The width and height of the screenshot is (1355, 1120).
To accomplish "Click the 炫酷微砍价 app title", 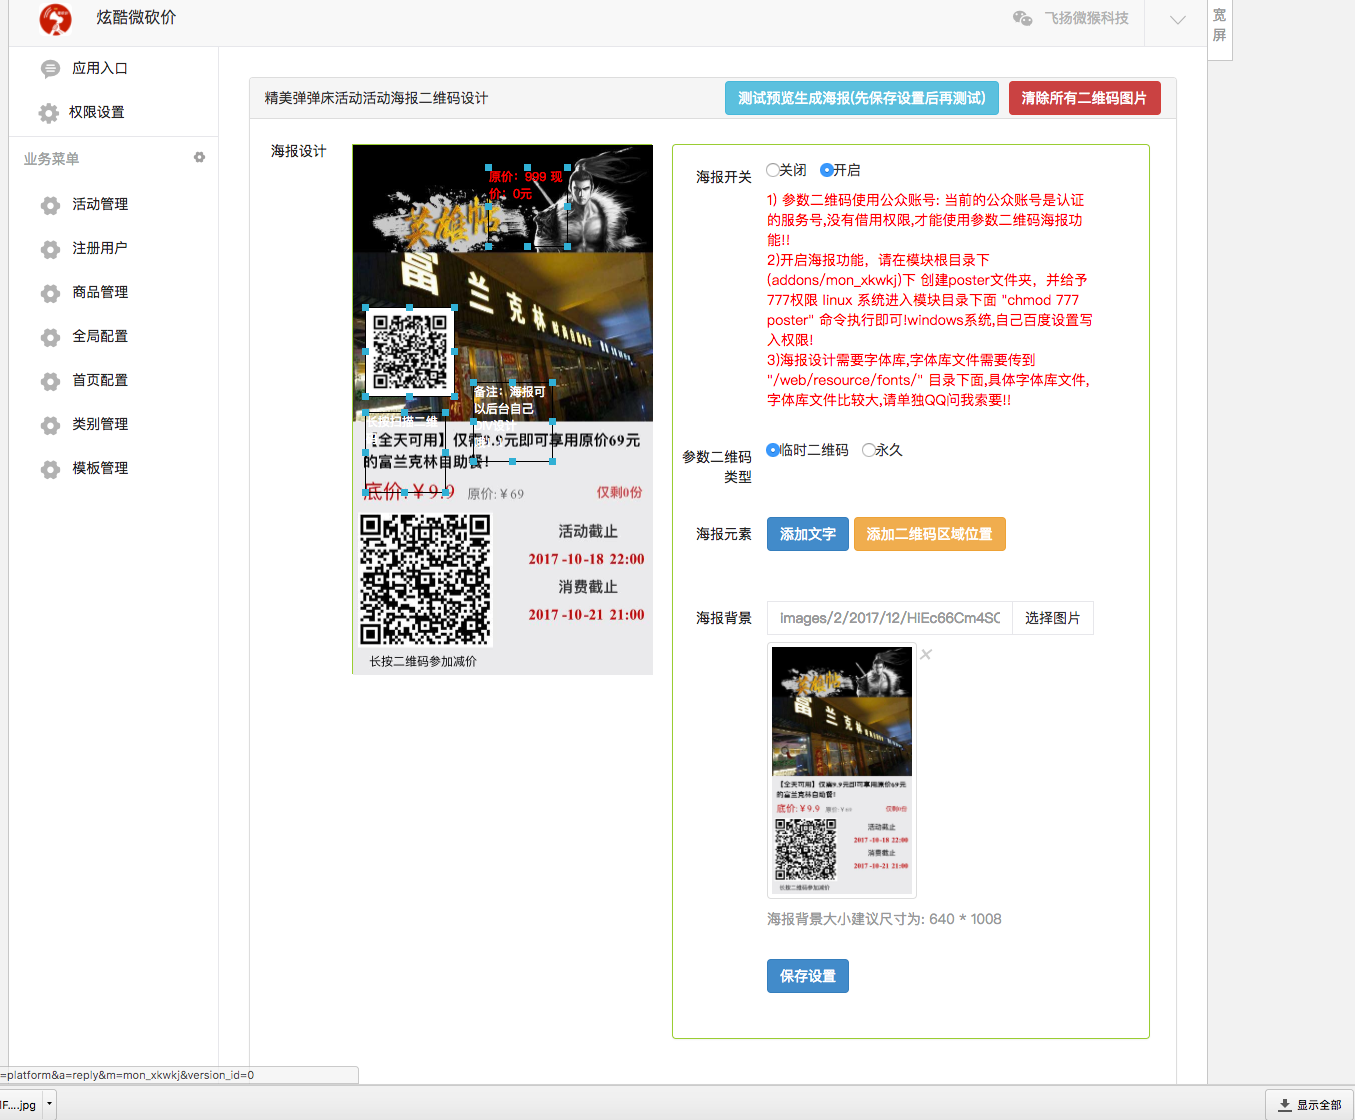I will [136, 18].
